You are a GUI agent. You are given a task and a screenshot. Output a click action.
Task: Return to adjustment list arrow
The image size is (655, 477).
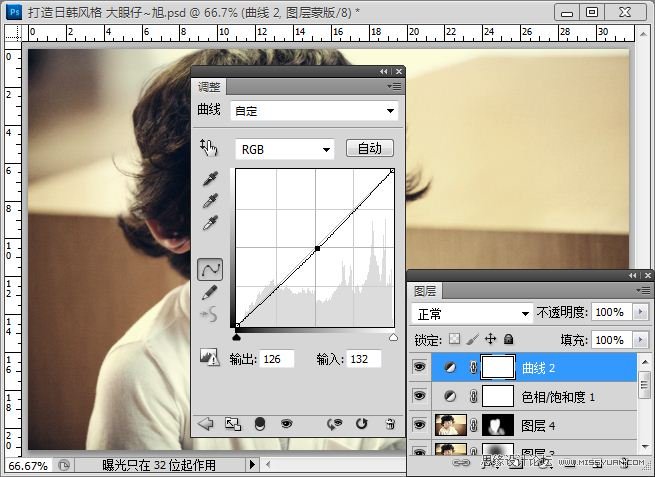pyautogui.click(x=205, y=424)
